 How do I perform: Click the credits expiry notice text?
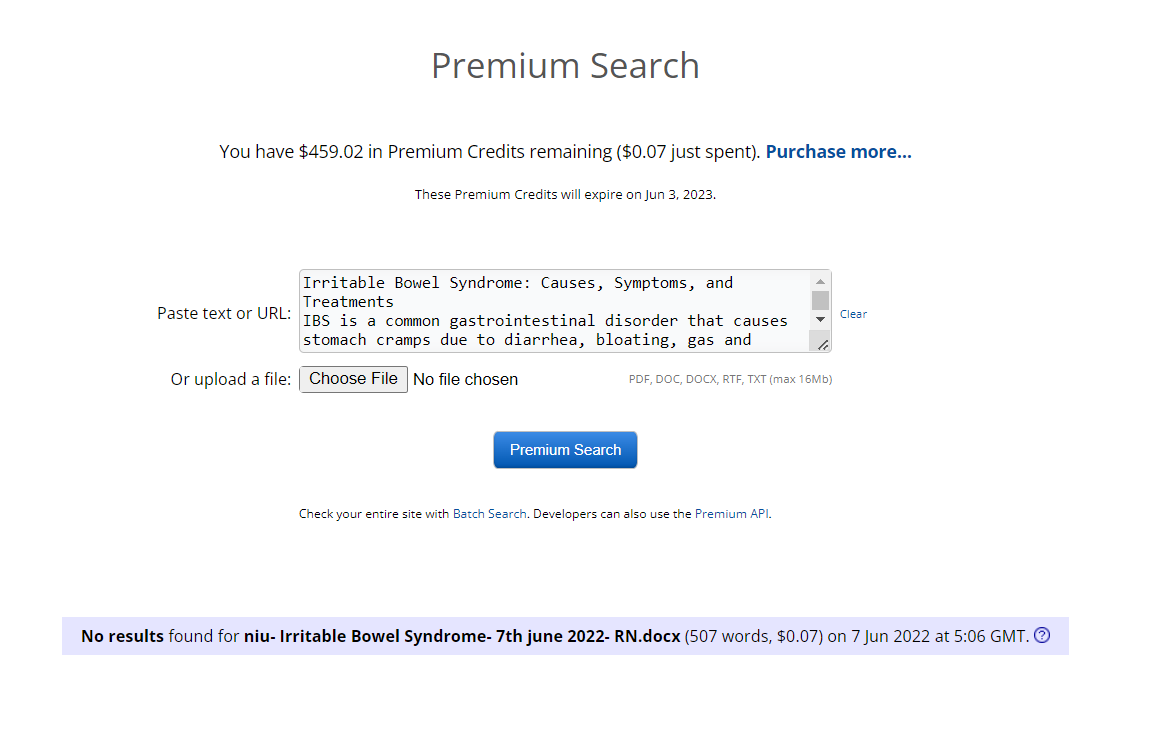[565, 195]
